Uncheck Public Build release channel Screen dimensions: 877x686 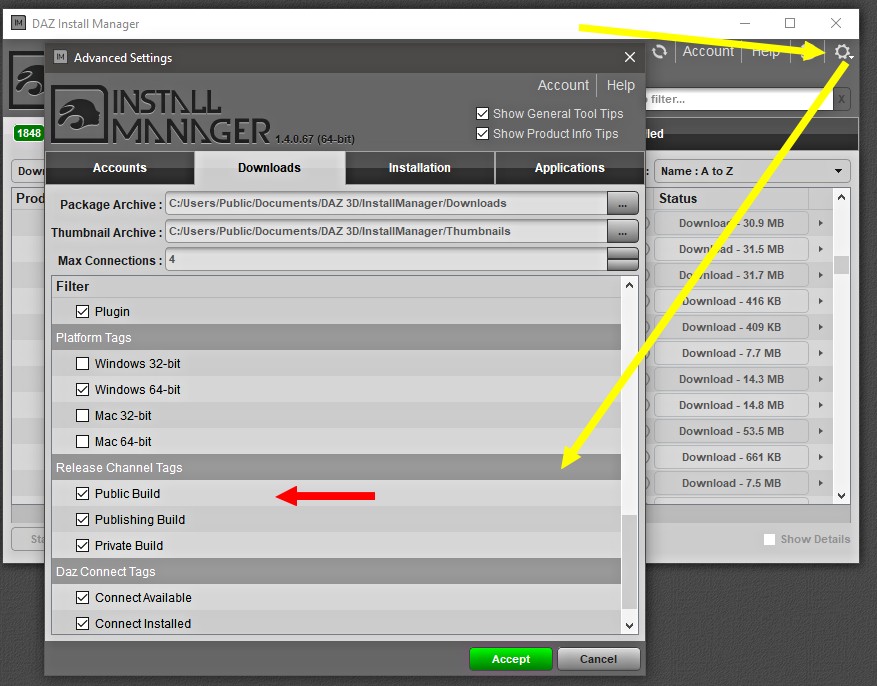[82, 494]
